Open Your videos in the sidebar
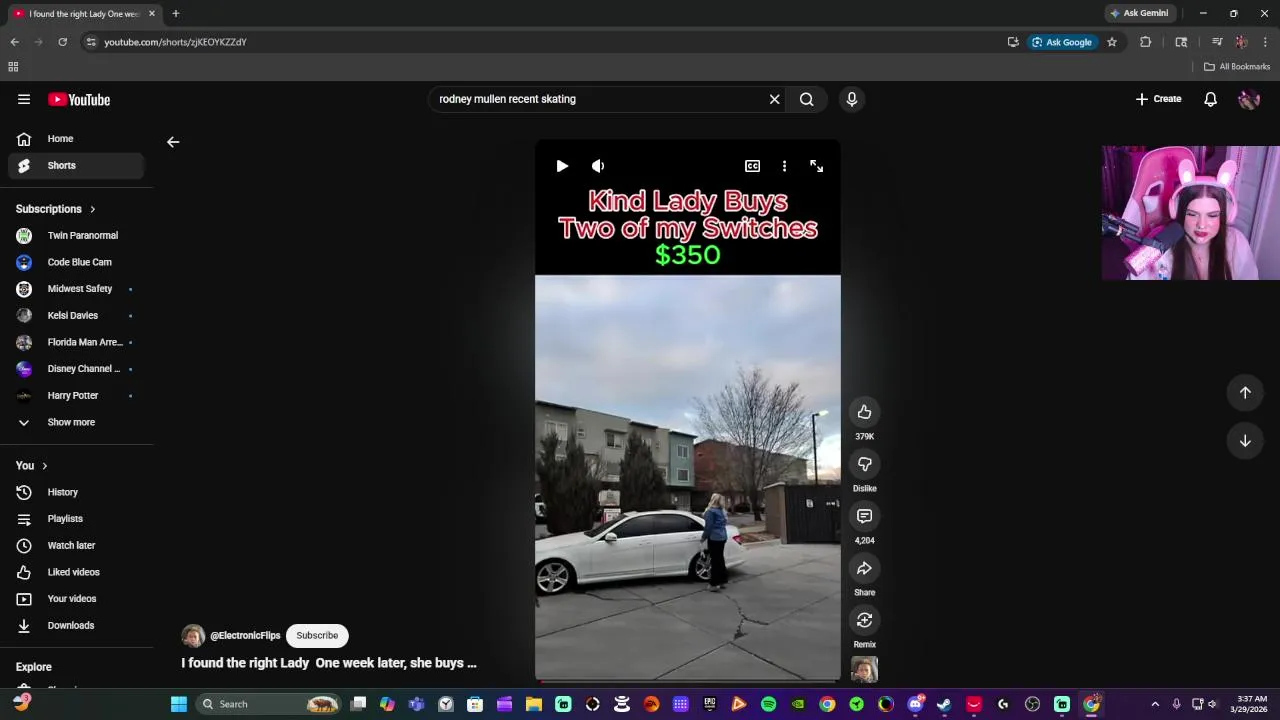The height and width of the screenshot is (720, 1280). tap(76, 599)
